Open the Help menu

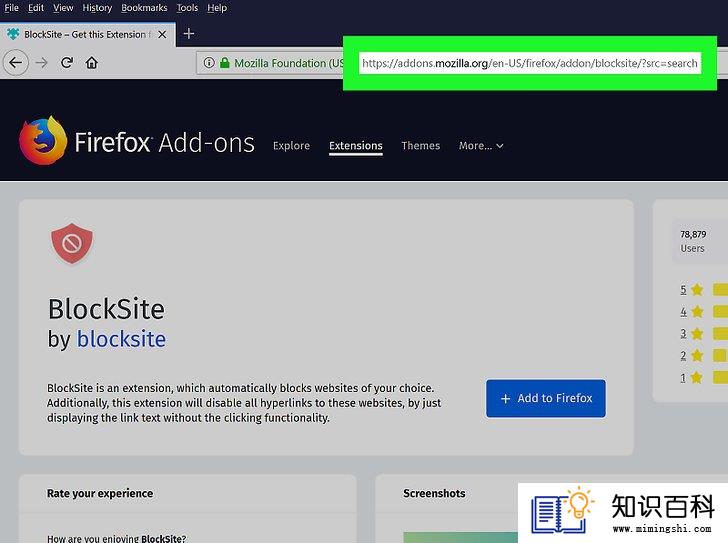pos(217,8)
